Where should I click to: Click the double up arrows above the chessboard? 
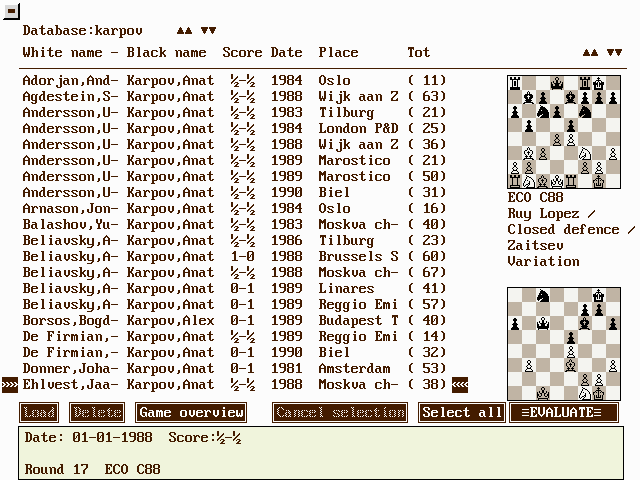point(590,53)
